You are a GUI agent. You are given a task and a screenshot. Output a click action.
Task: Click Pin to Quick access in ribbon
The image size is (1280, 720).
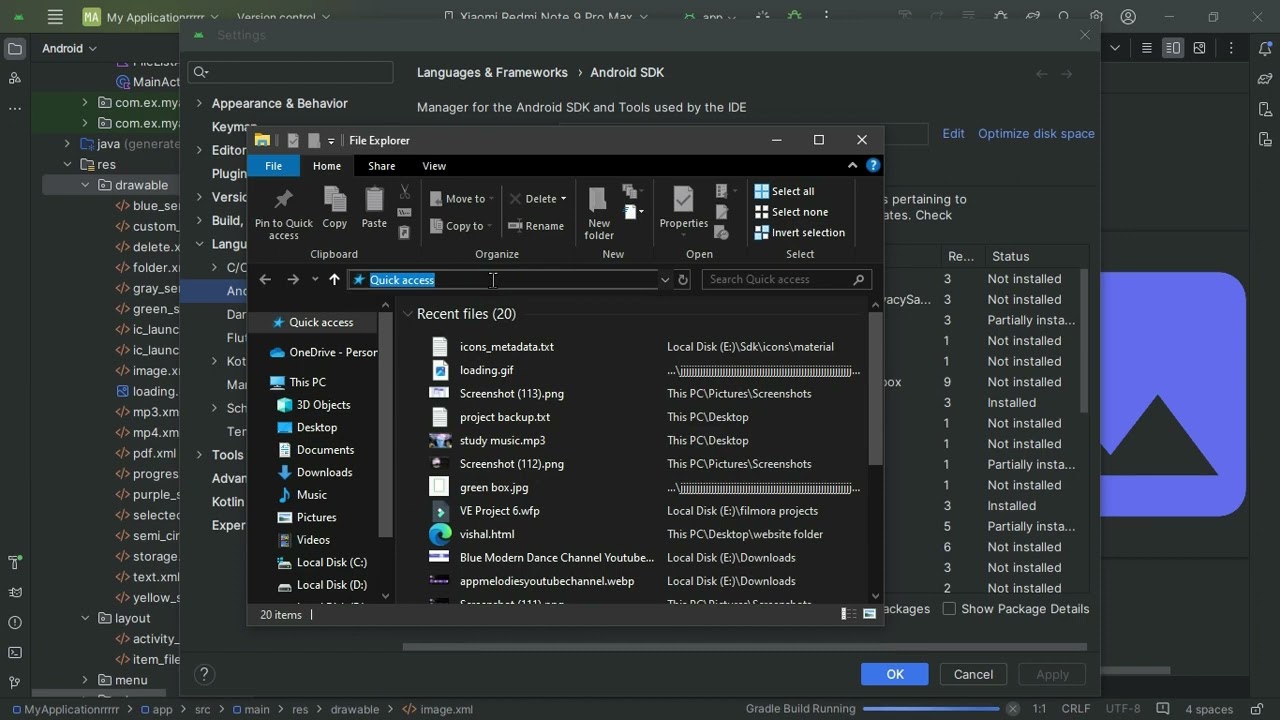point(283,214)
